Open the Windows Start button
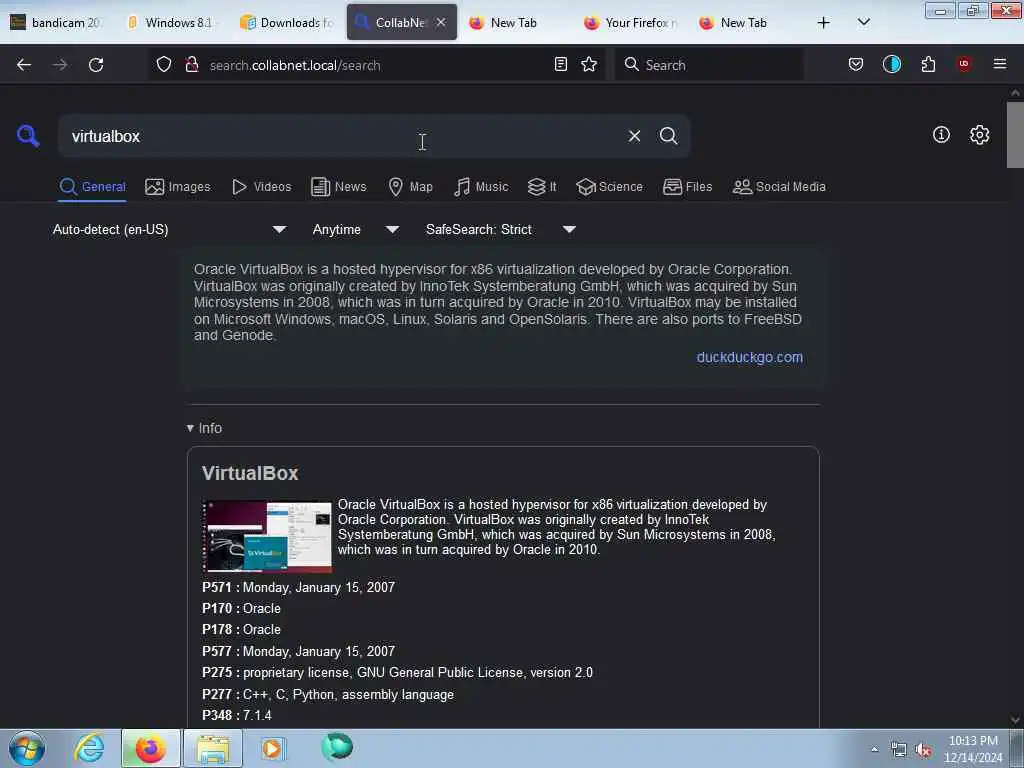 pyautogui.click(x=27, y=748)
